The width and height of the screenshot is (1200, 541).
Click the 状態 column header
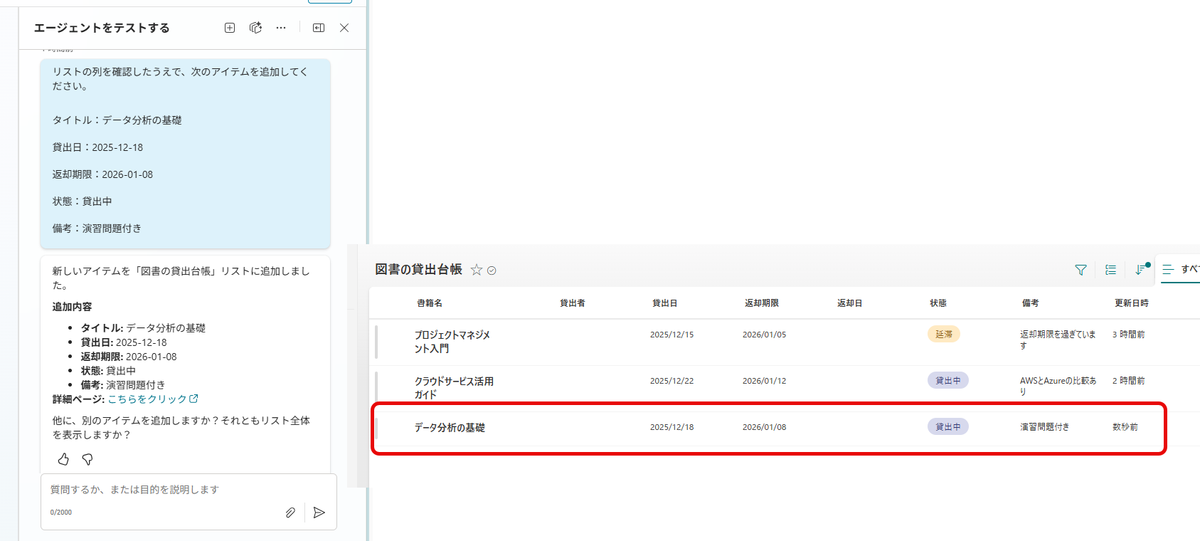[x=937, y=302]
